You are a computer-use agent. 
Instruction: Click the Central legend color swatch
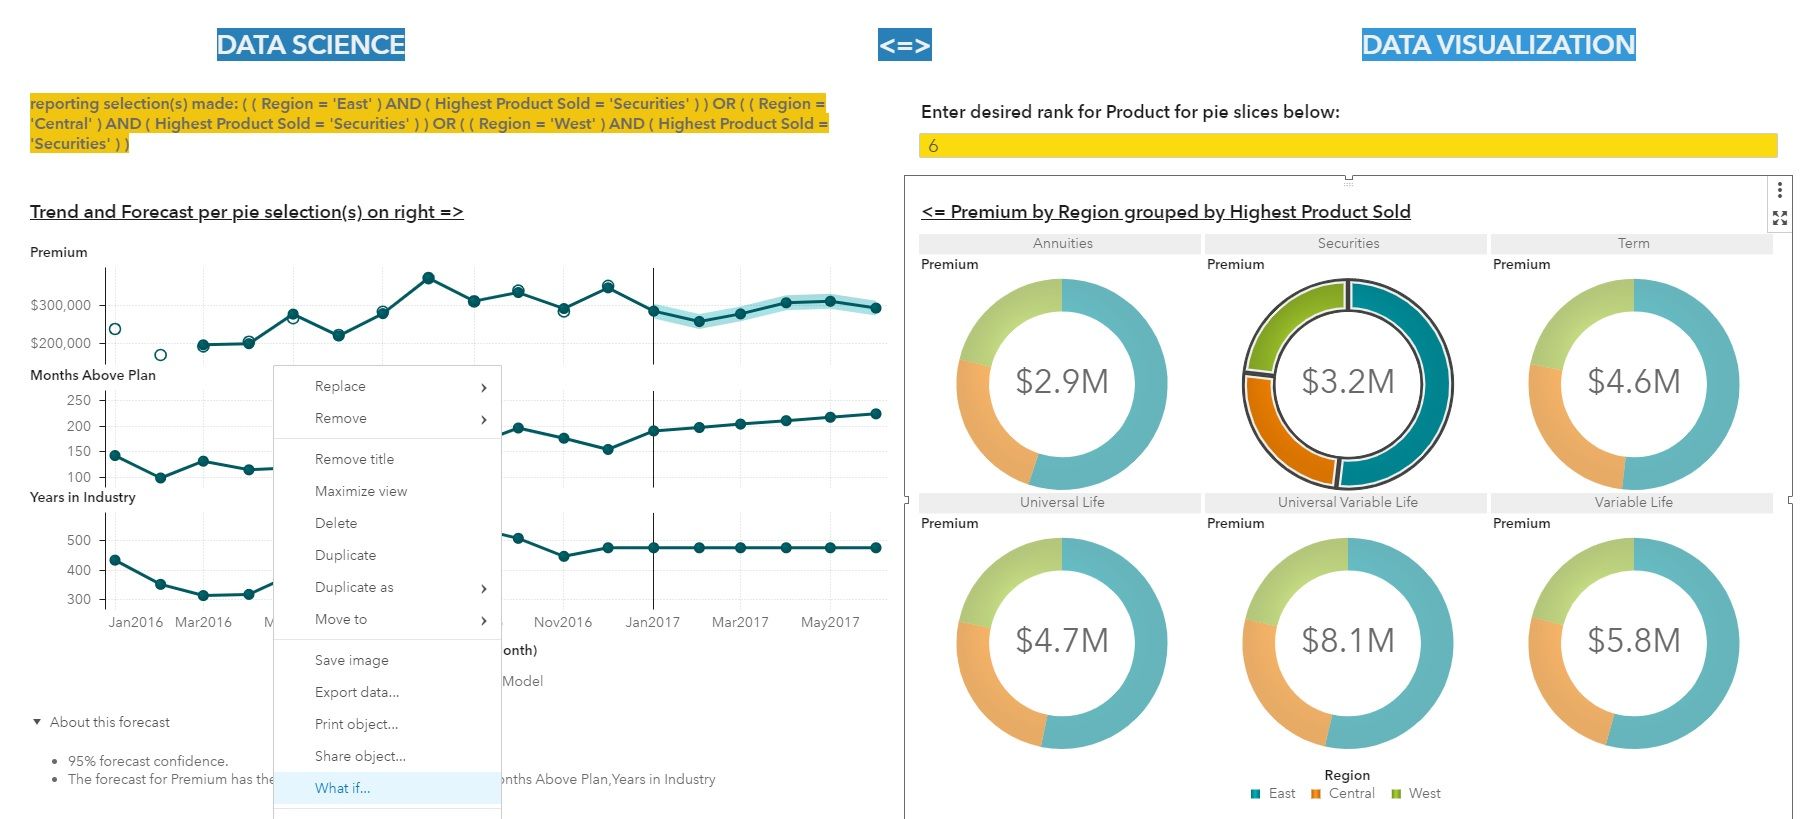click(1315, 794)
